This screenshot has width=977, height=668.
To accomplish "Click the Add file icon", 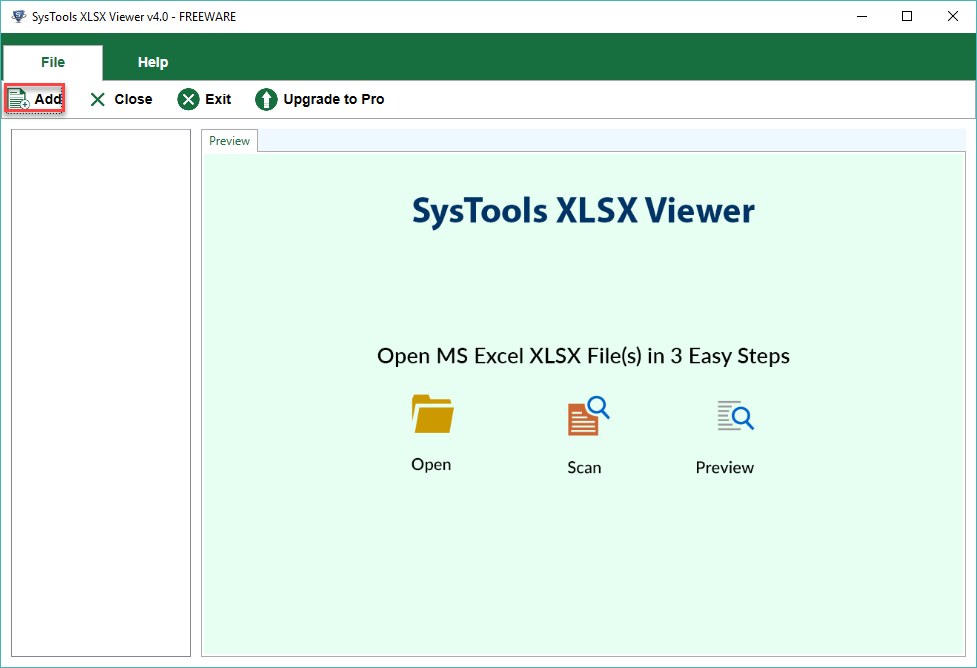I will (19, 99).
